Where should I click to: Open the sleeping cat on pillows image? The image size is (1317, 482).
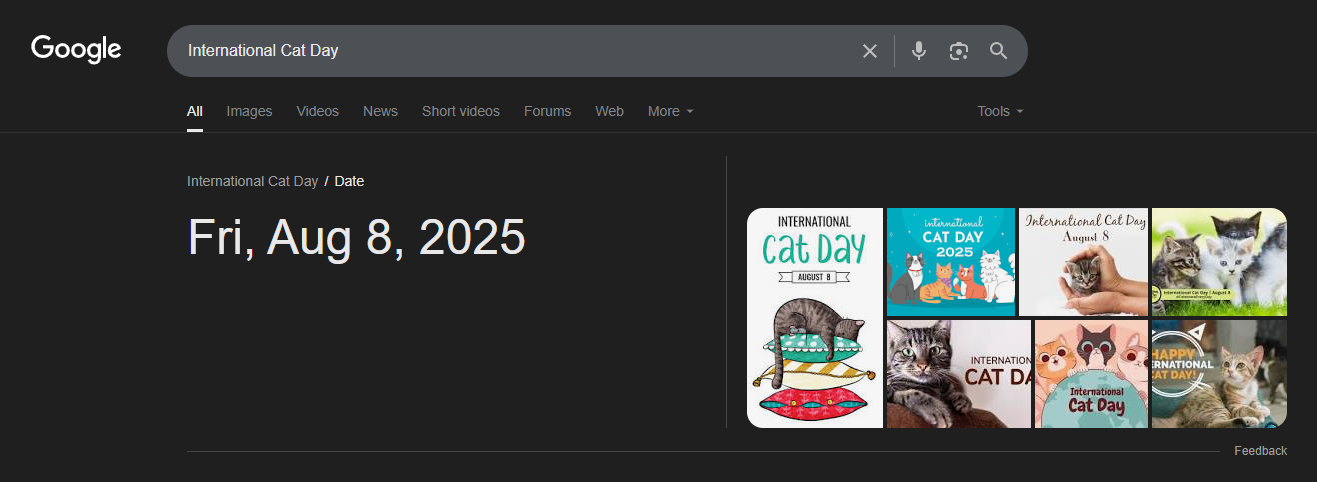tap(814, 318)
